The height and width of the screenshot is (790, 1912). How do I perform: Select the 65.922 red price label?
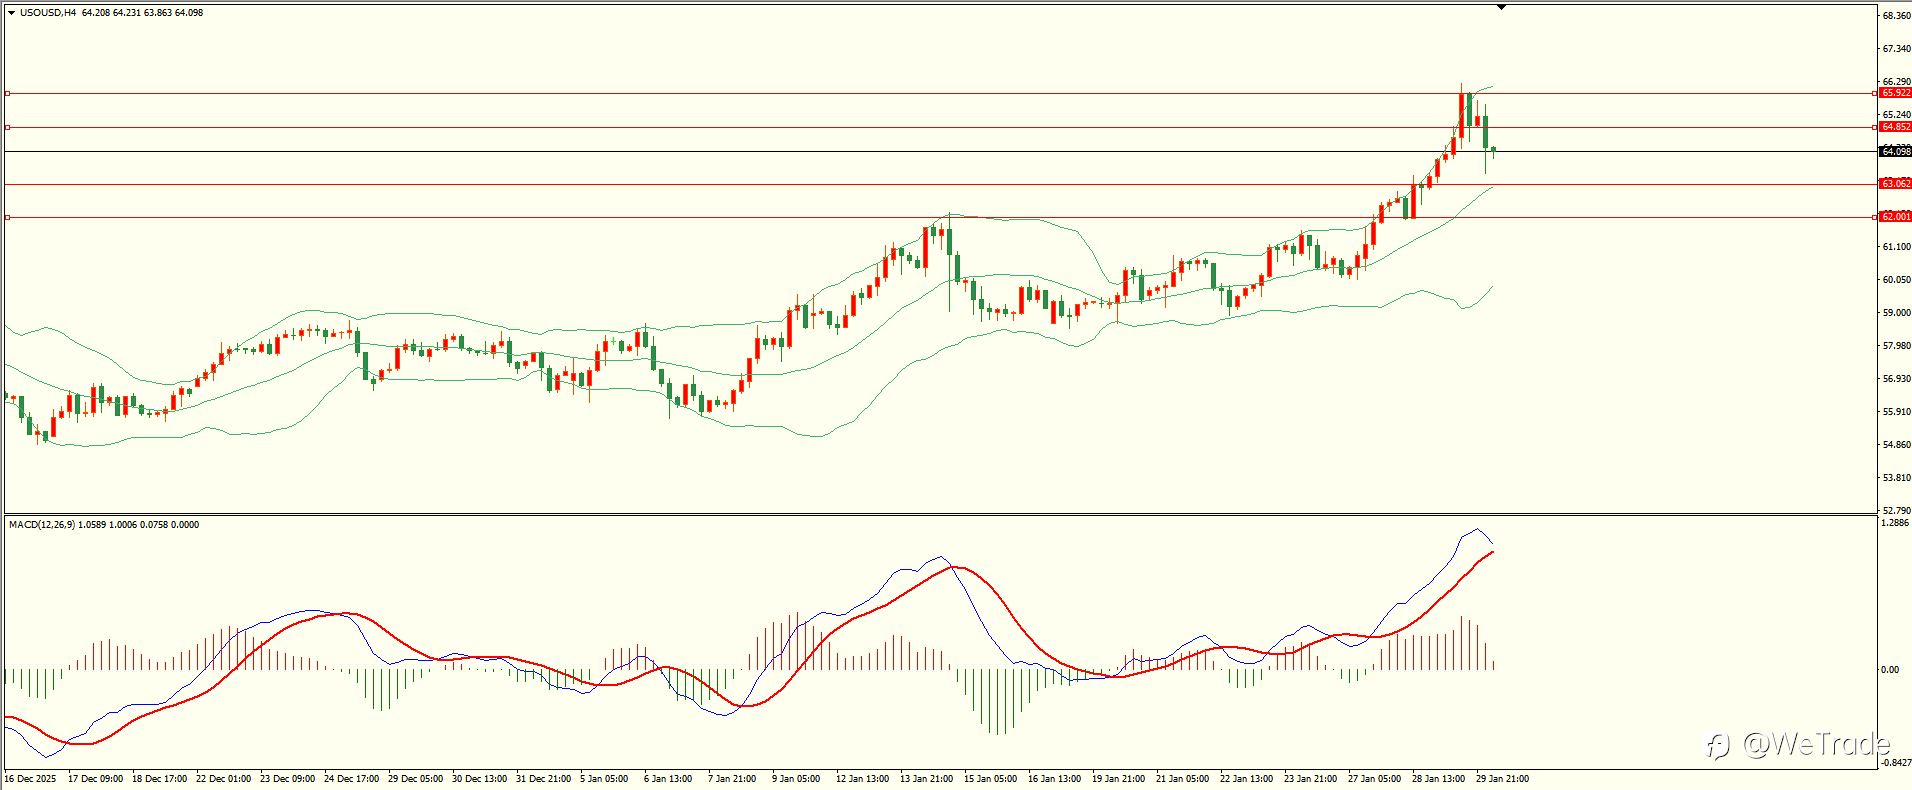pyautogui.click(x=1895, y=93)
